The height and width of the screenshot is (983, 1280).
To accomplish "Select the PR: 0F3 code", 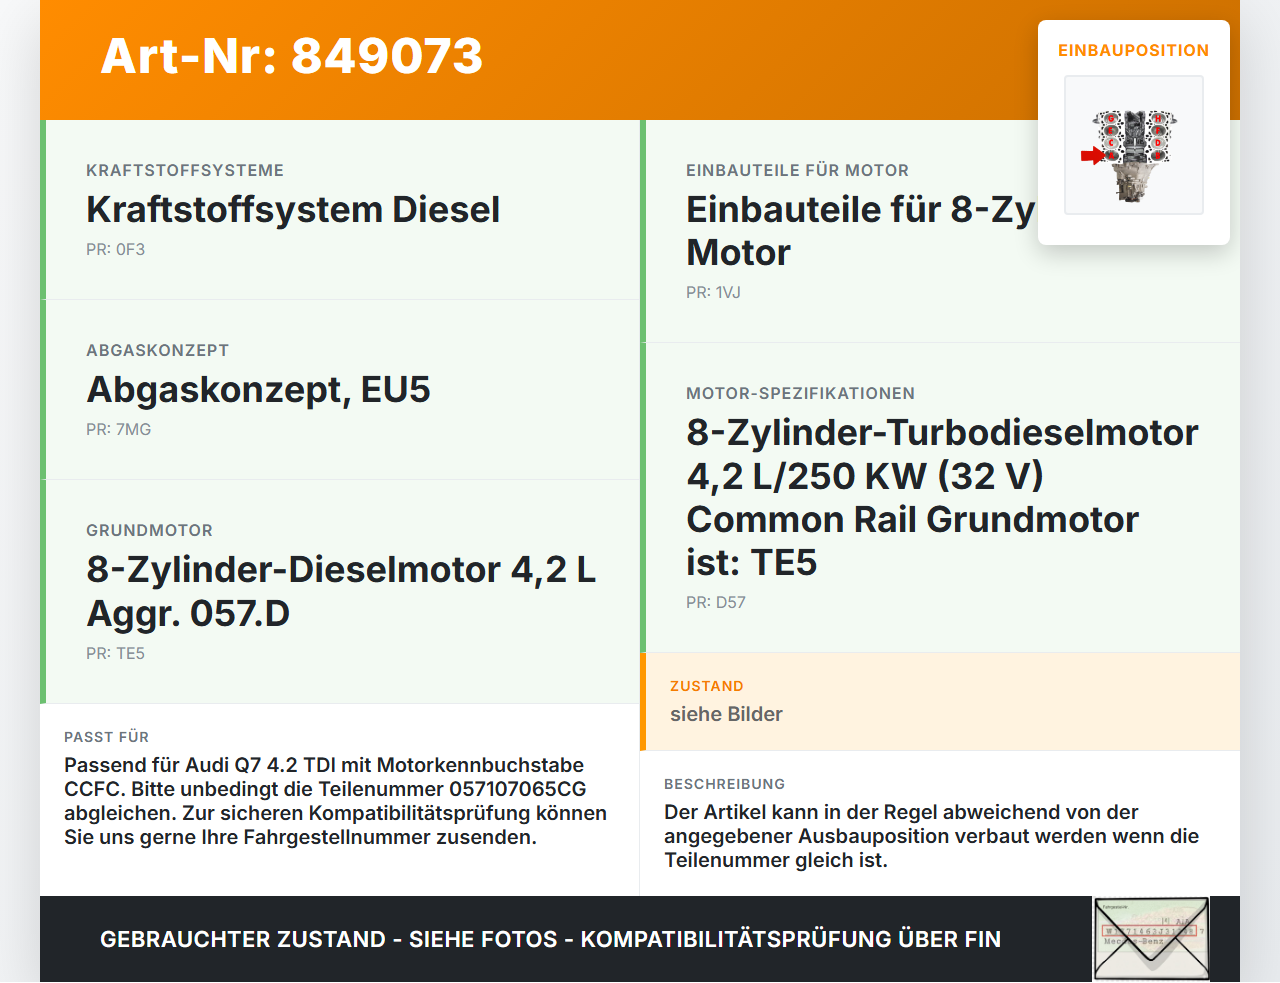I will pos(116,250).
